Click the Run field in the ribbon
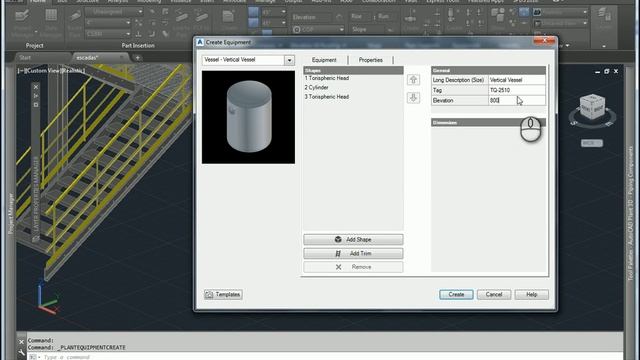 coord(386,17)
